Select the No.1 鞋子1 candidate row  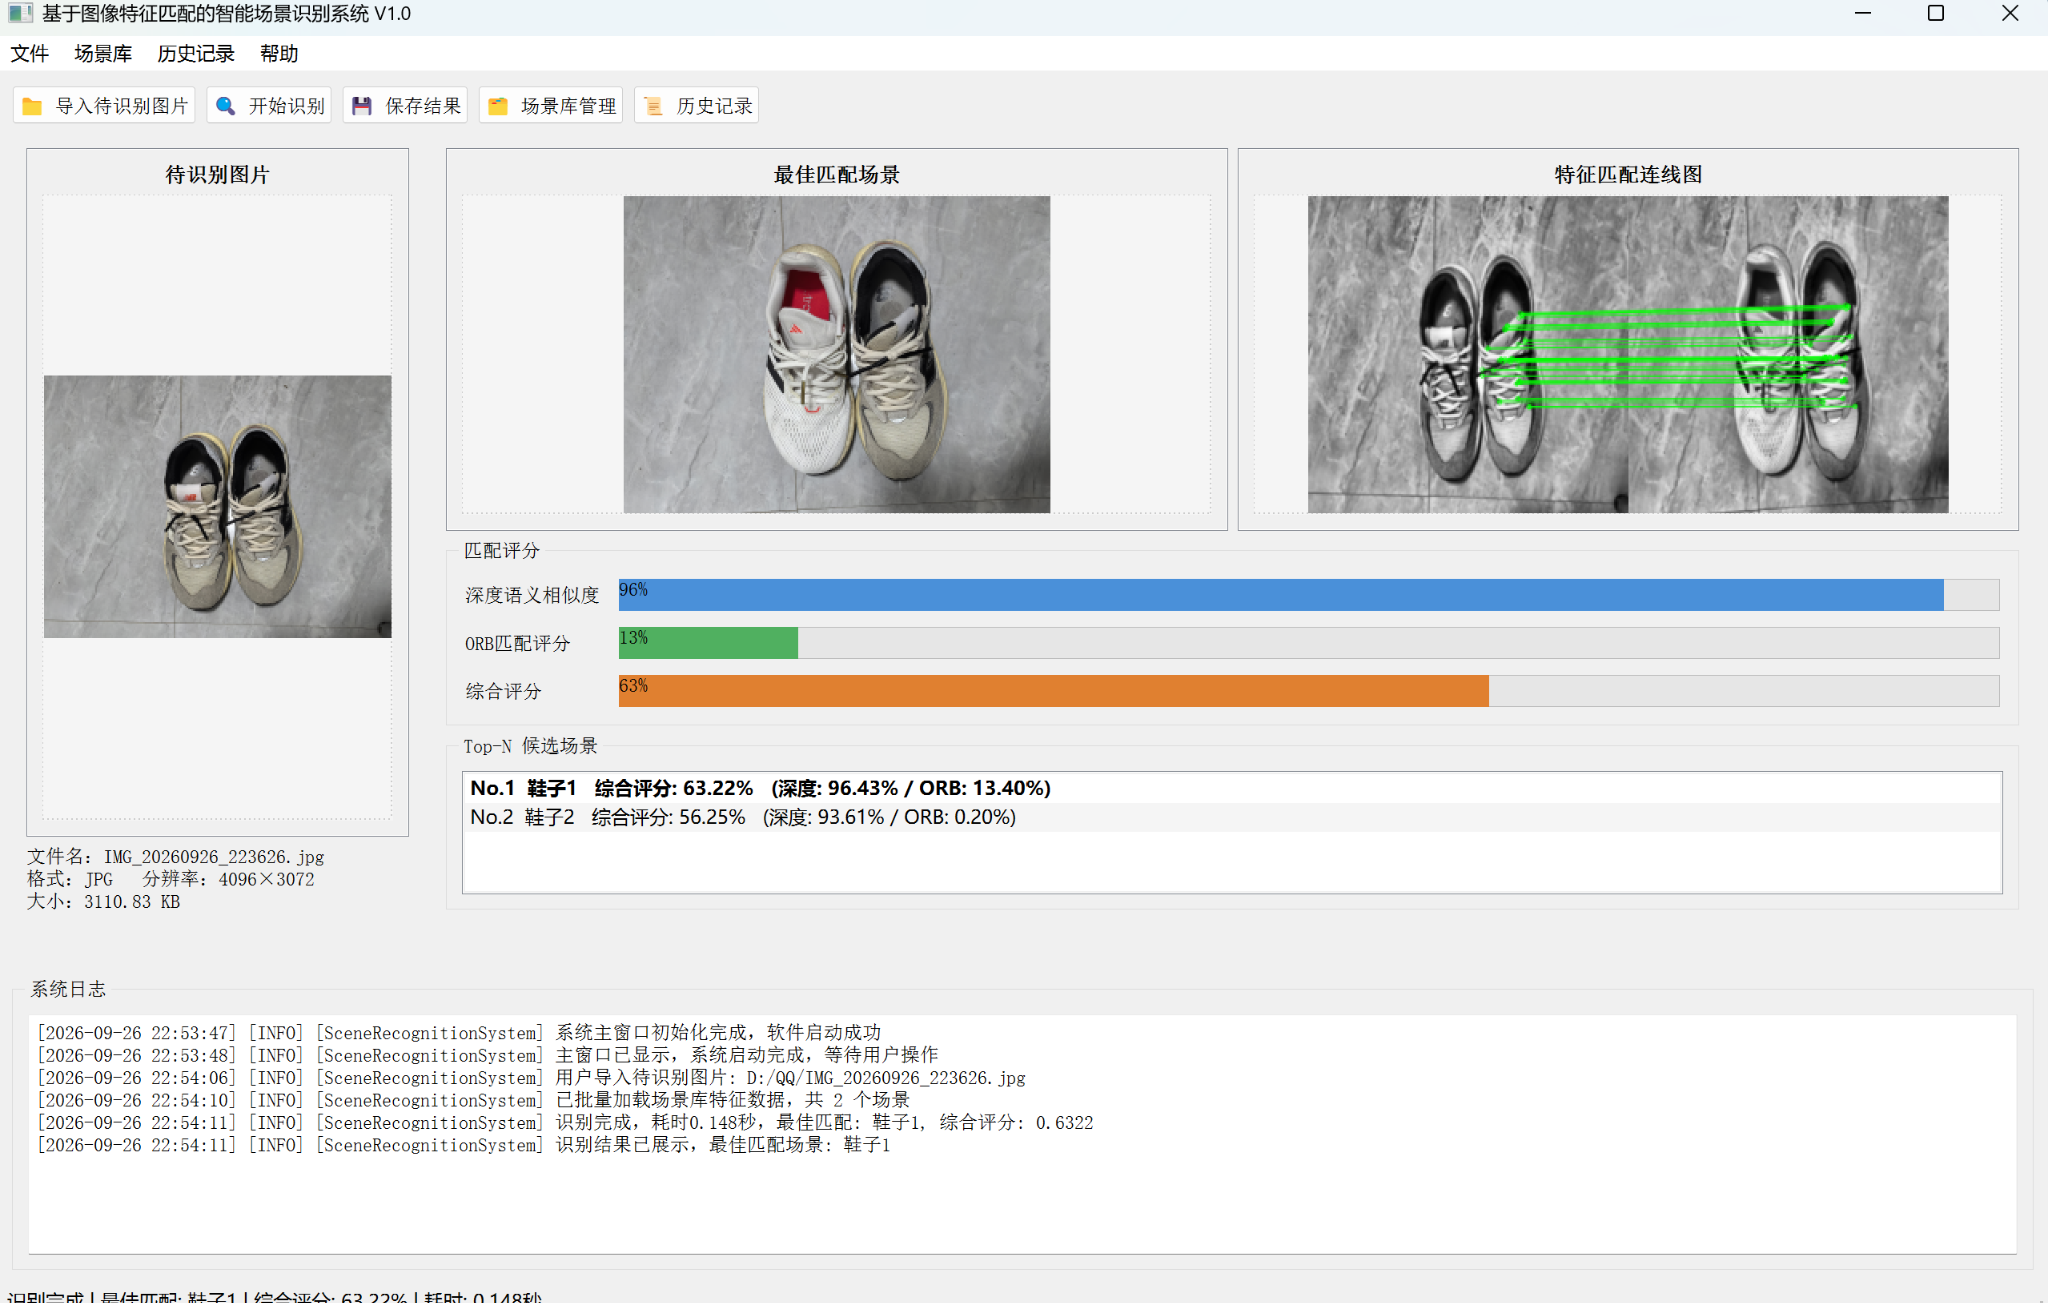click(1232, 788)
